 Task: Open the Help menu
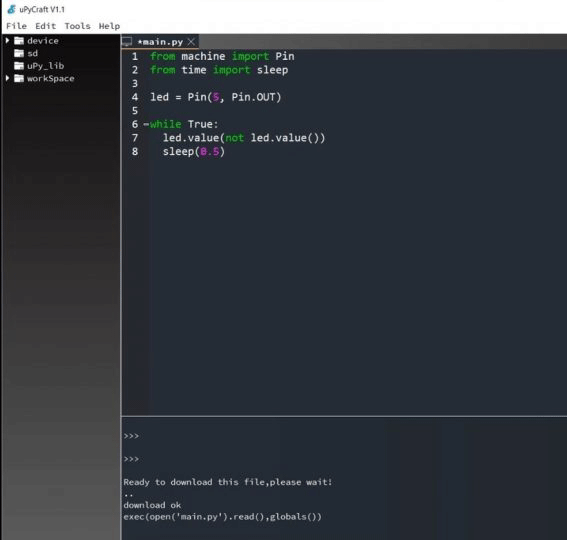(109, 26)
